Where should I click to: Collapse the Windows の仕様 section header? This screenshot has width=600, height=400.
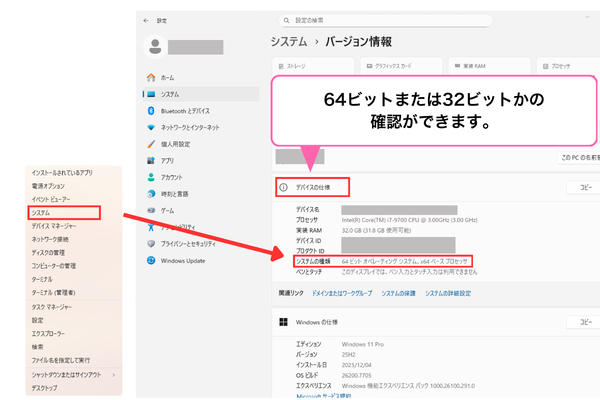(x=436, y=322)
